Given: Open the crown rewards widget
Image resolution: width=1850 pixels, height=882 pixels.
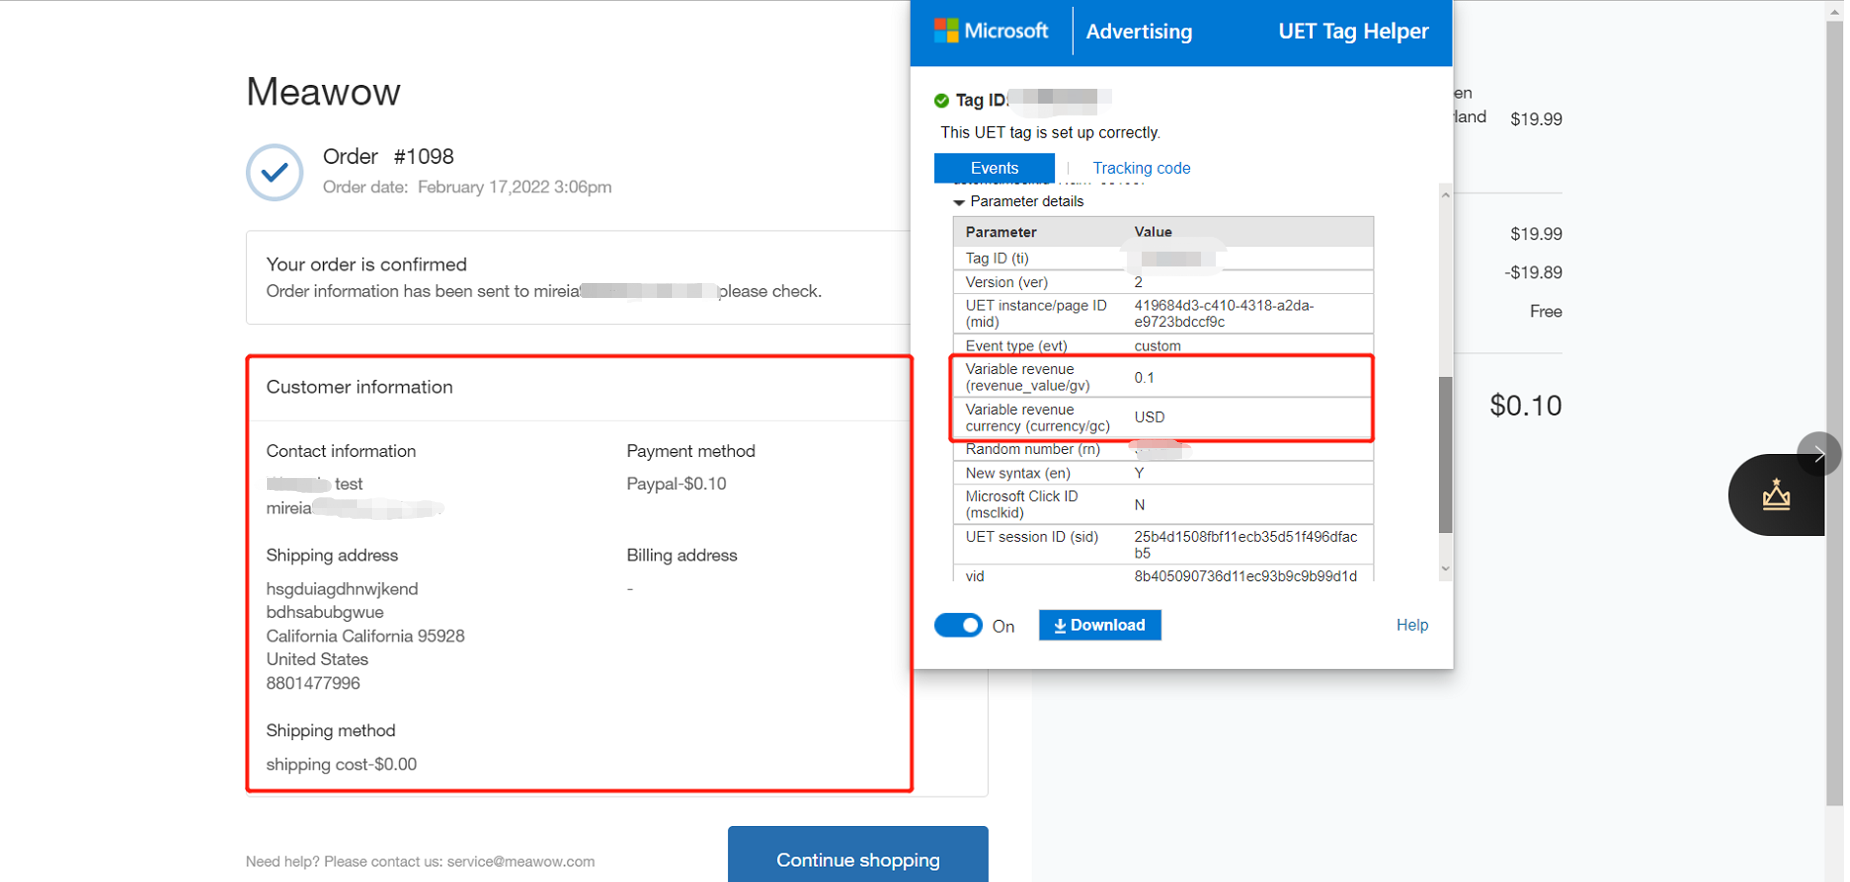Looking at the screenshot, I should pyautogui.click(x=1776, y=495).
